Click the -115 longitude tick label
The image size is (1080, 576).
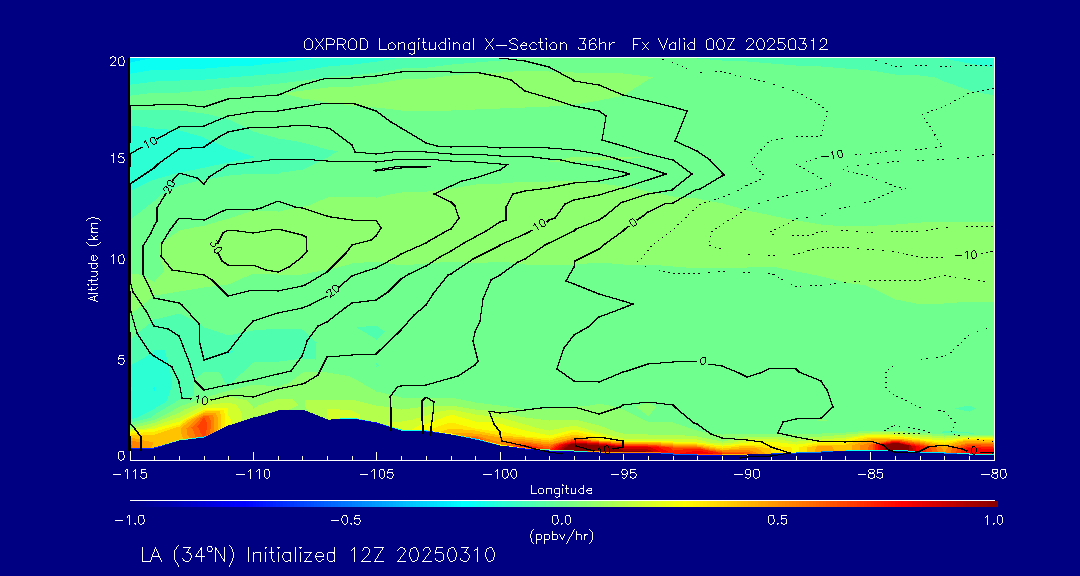coord(129,475)
